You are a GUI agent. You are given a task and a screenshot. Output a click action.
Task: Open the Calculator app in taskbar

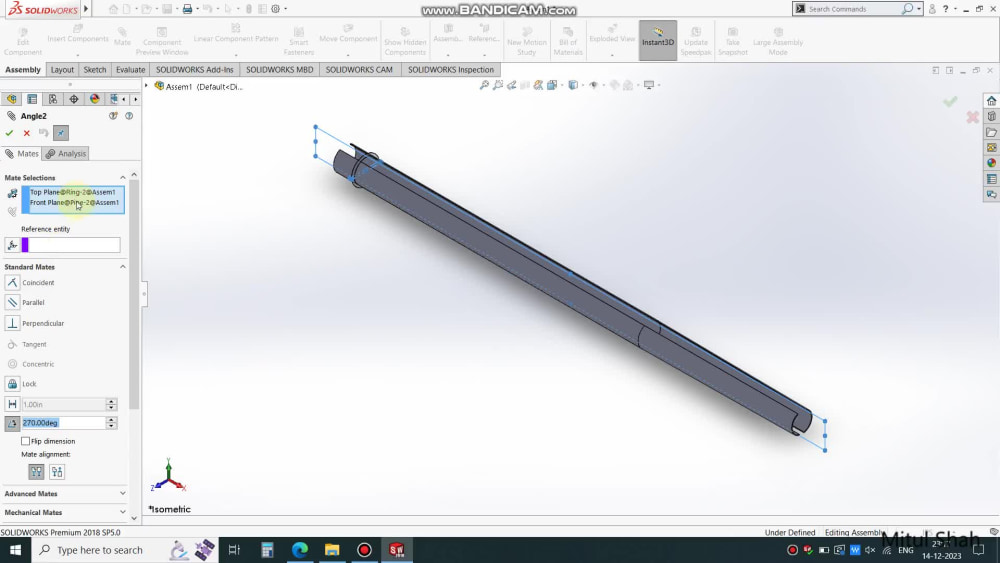coord(267,550)
